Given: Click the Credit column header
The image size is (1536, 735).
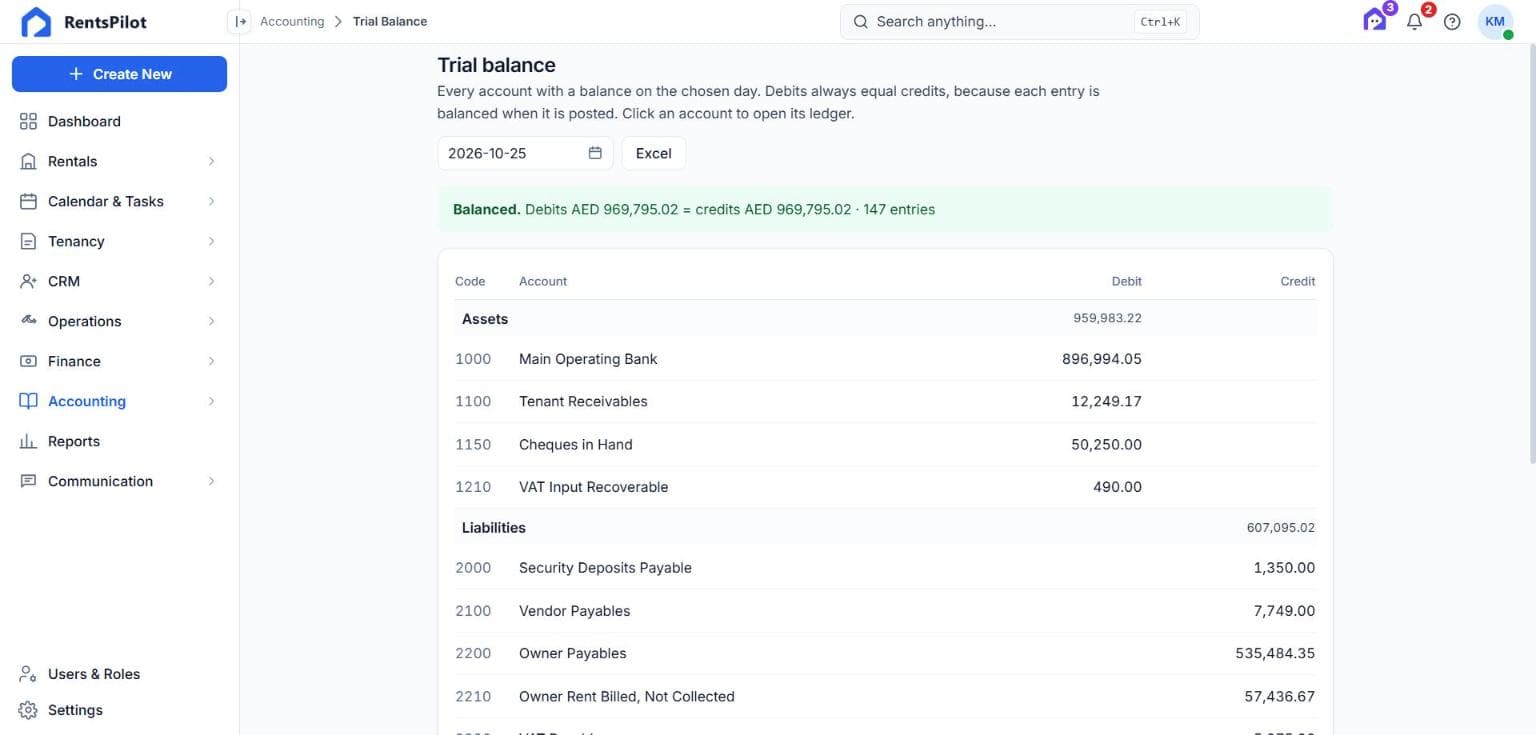Looking at the screenshot, I should (x=1297, y=281).
